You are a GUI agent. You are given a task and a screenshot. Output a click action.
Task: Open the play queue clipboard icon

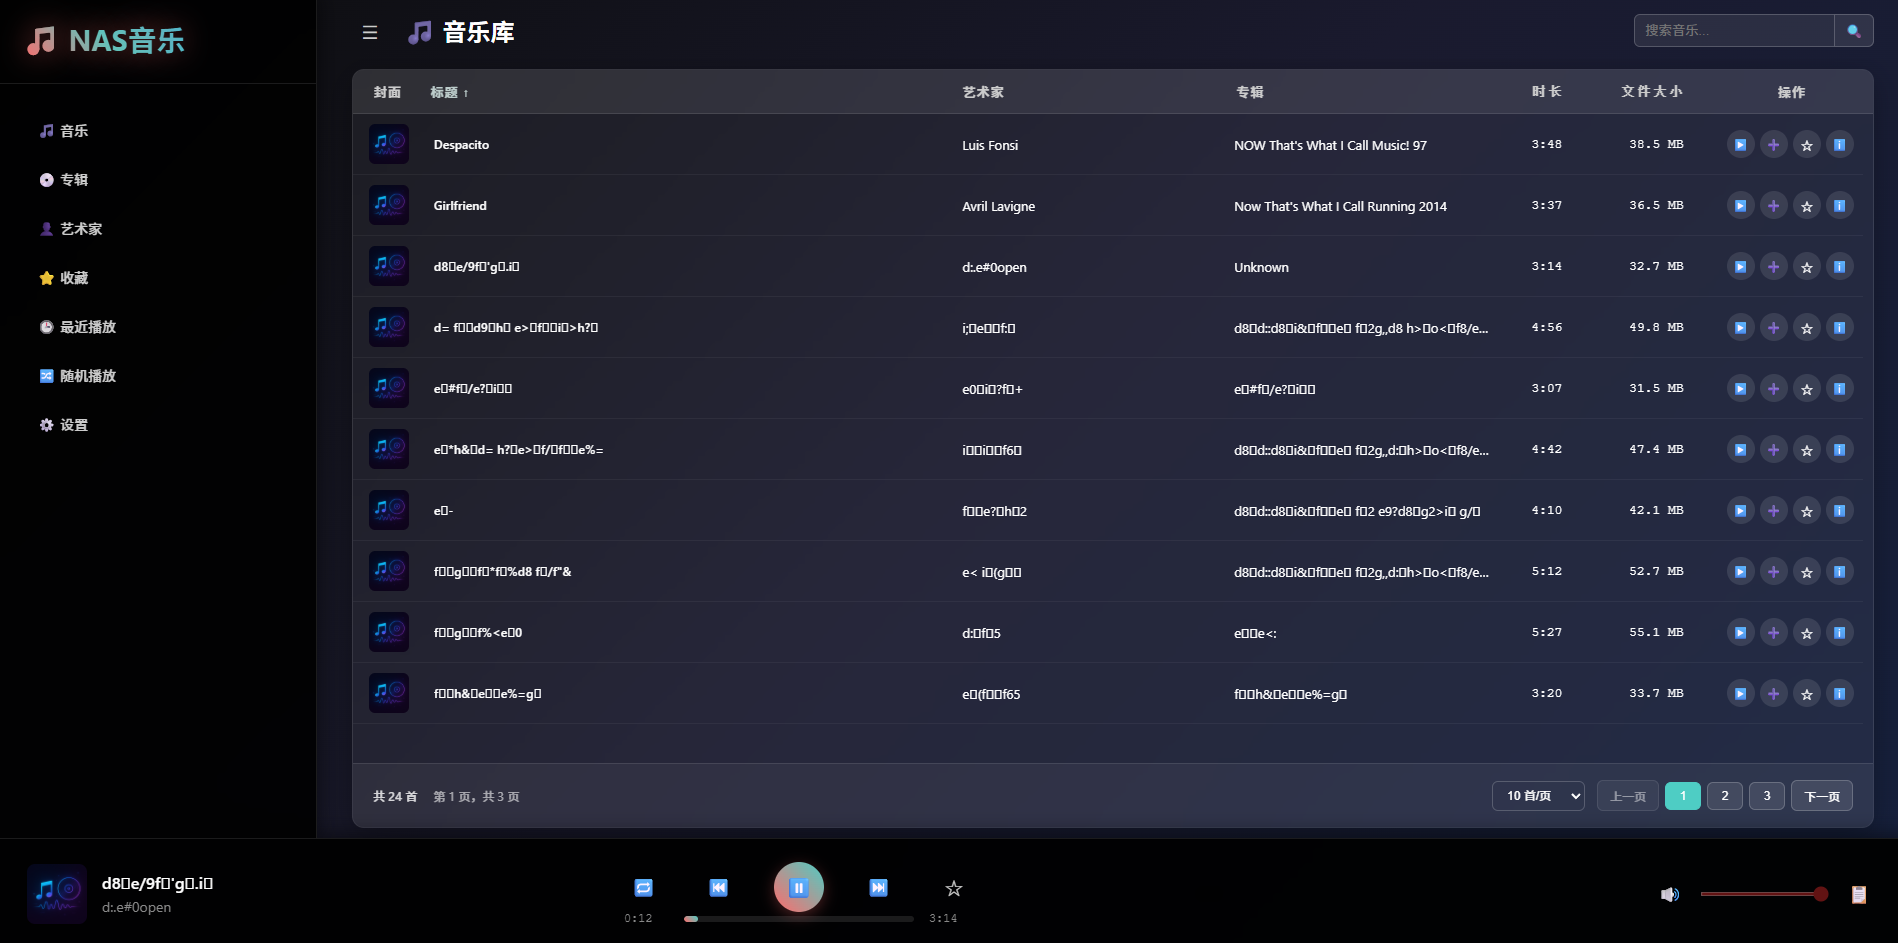click(1858, 894)
